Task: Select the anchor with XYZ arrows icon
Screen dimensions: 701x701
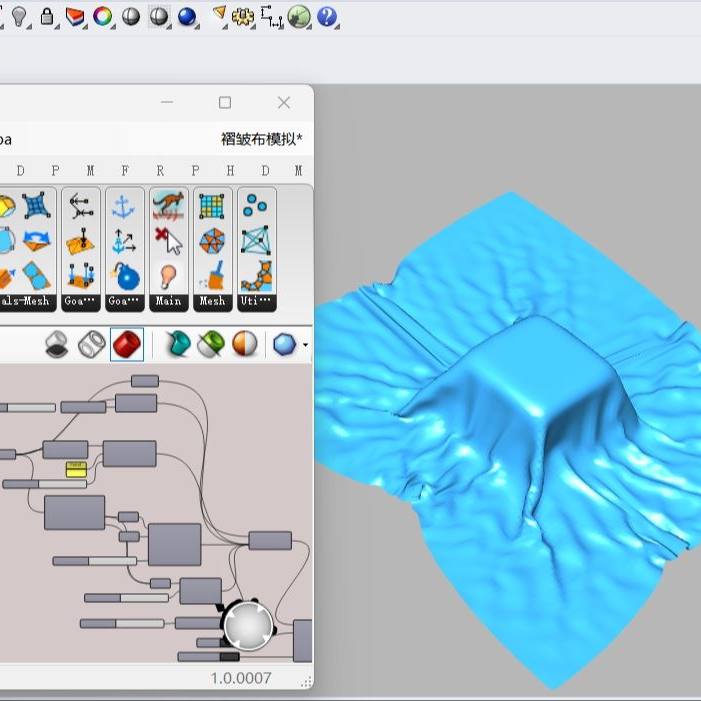Action: (x=124, y=241)
